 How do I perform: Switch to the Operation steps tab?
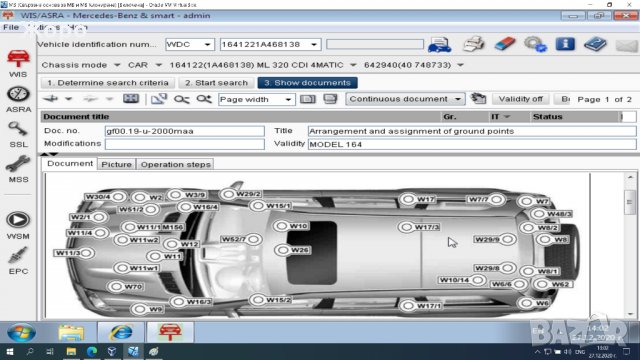point(176,164)
